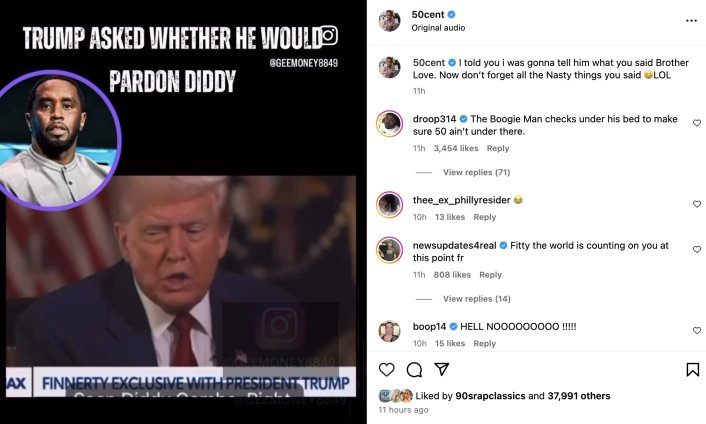This screenshot has height=424, width=706.
Task: Expand View replies (71)
Action: 476,172
